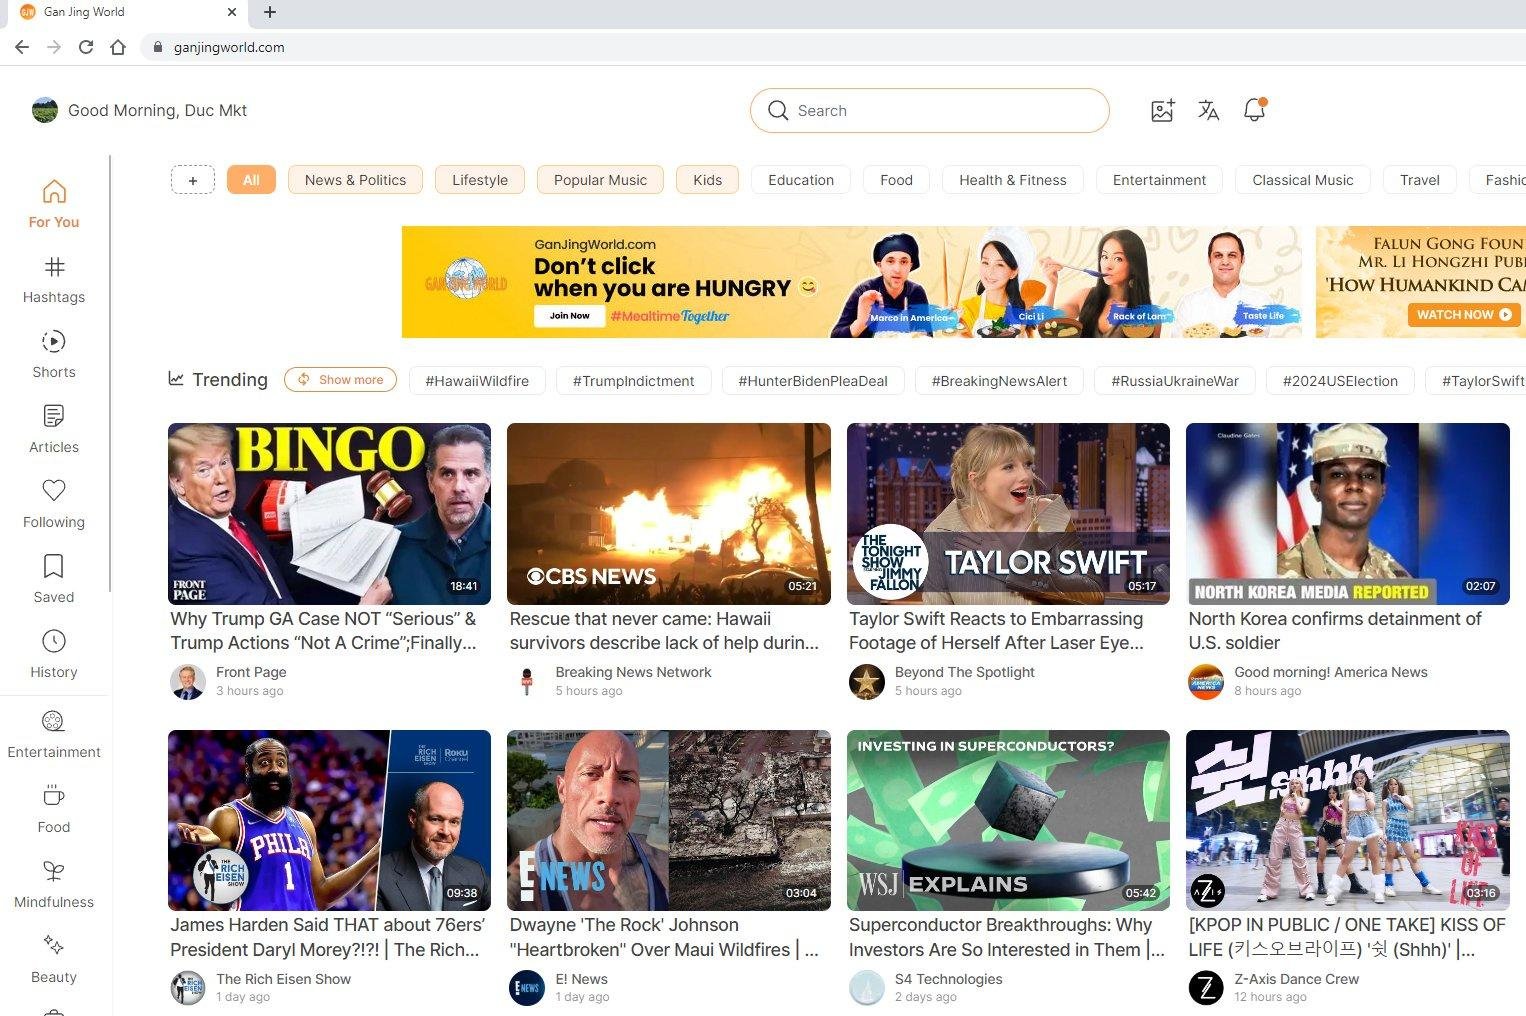Click the upload/create content icon
Image resolution: width=1526 pixels, height=1016 pixels.
(x=1162, y=110)
